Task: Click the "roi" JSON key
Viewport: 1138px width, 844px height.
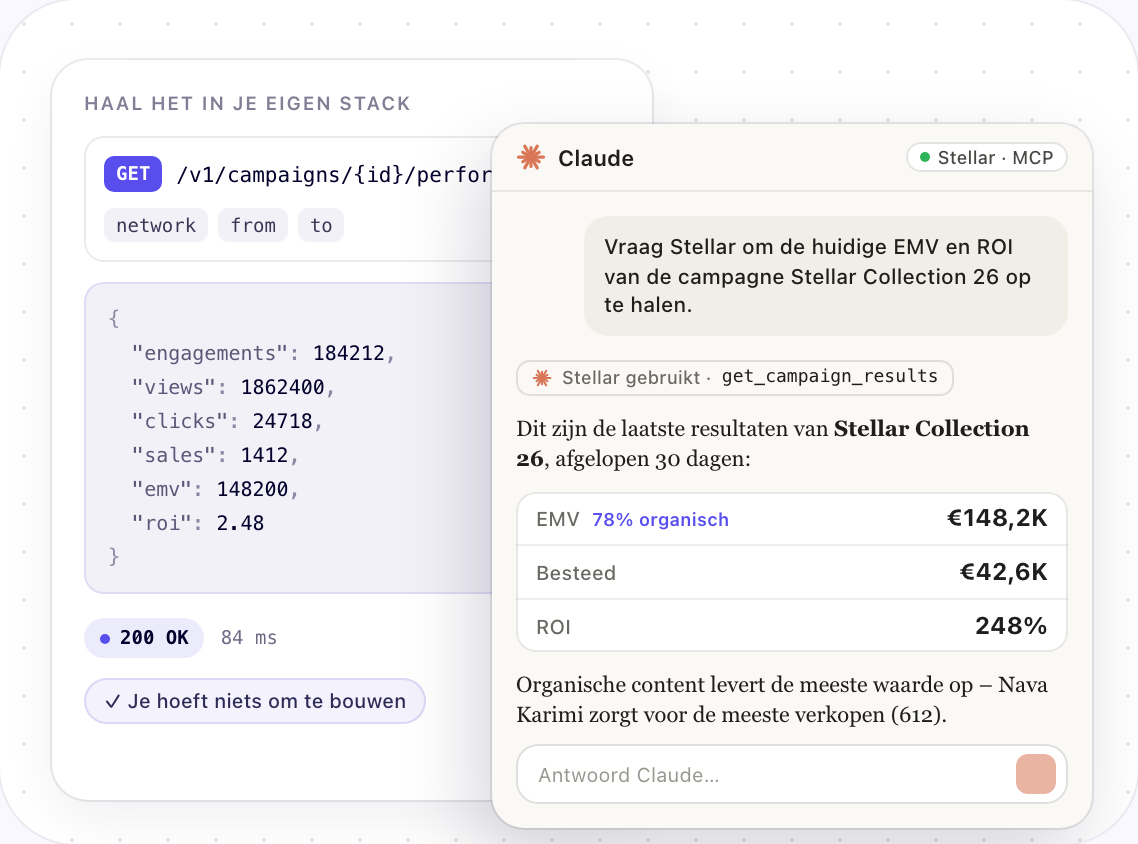Action: tap(161, 523)
